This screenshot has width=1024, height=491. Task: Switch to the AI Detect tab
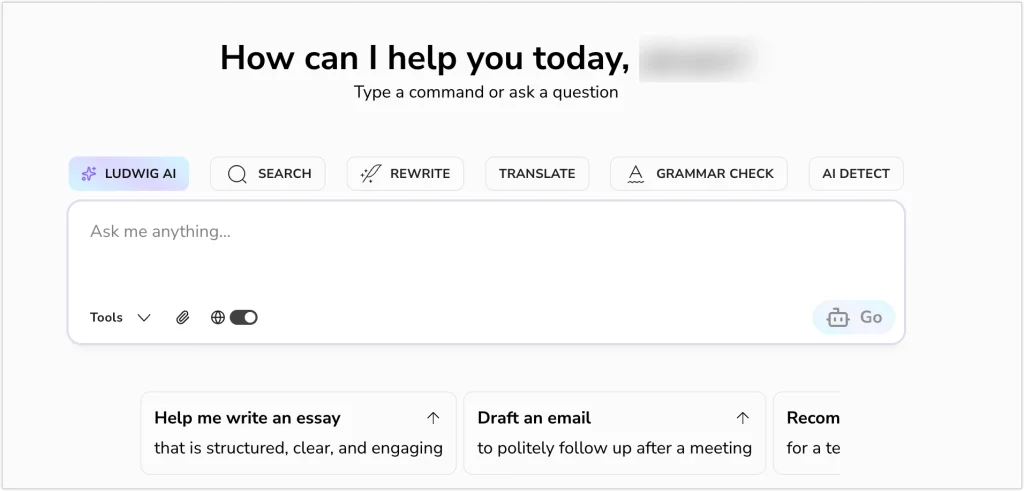[x=856, y=174]
